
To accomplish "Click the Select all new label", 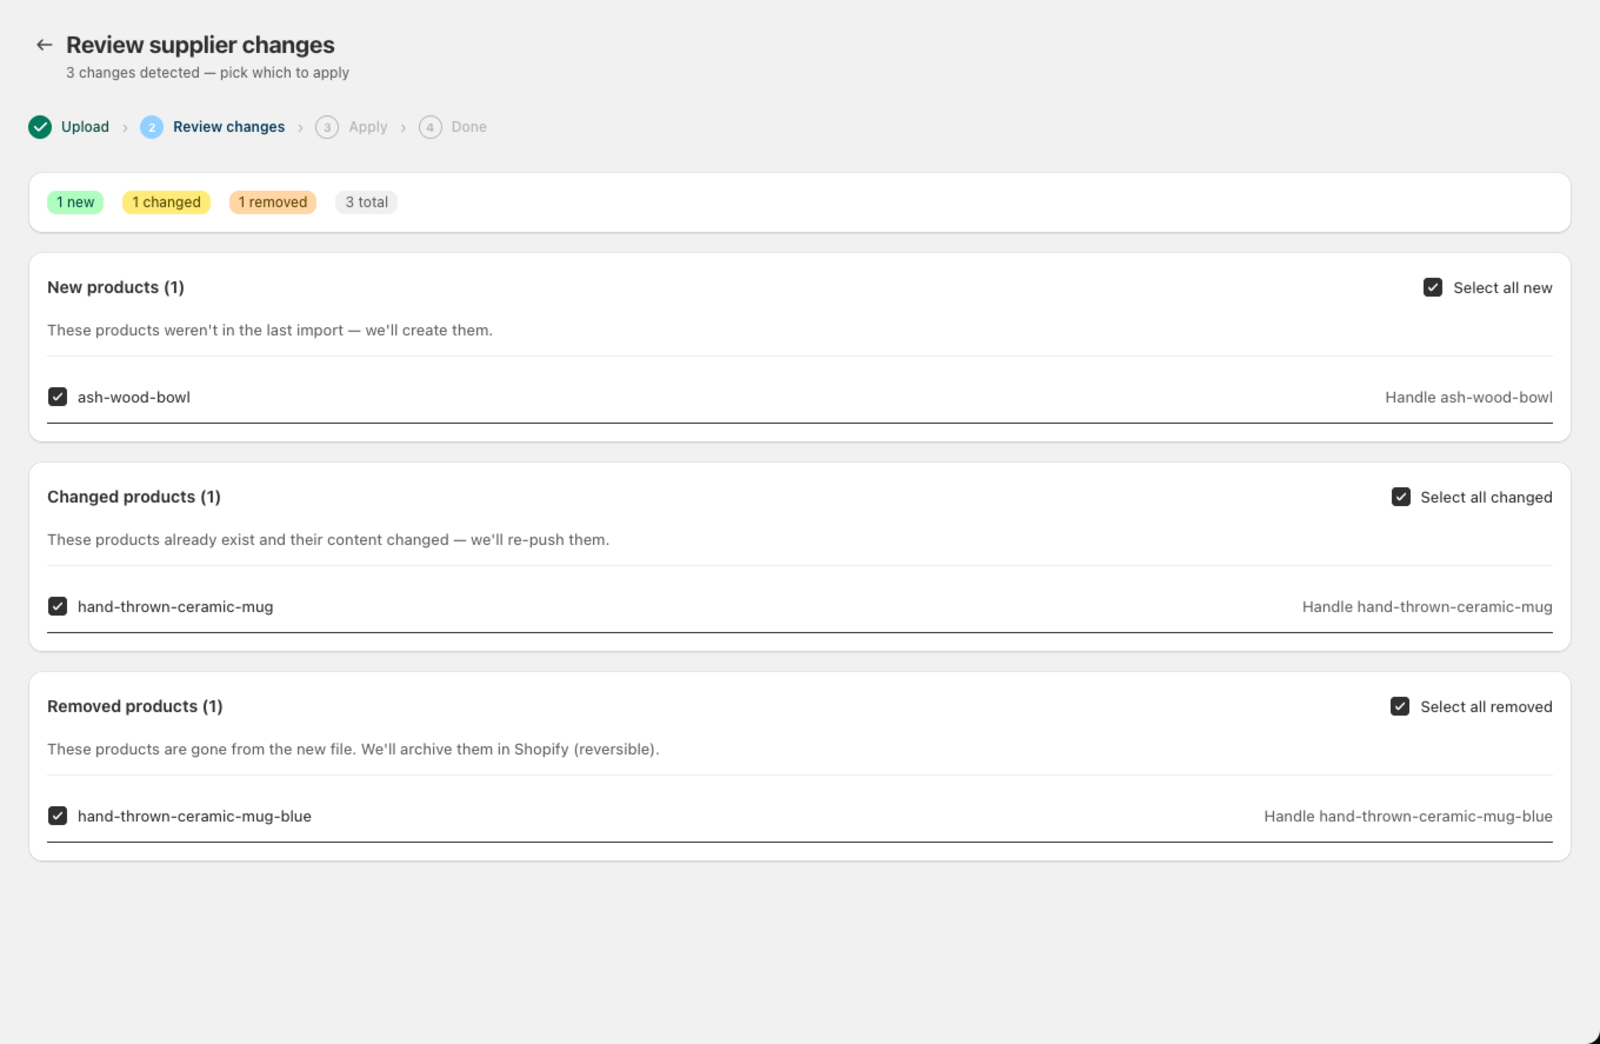I will 1502,288.
